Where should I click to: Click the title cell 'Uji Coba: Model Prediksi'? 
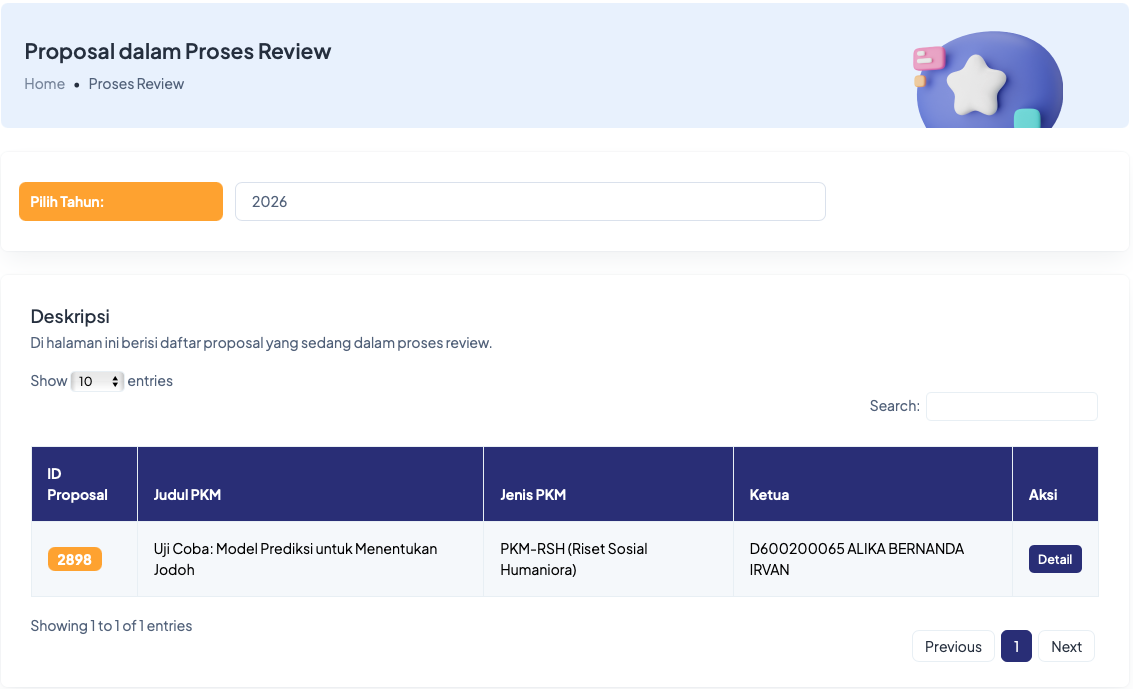[310, 559]
